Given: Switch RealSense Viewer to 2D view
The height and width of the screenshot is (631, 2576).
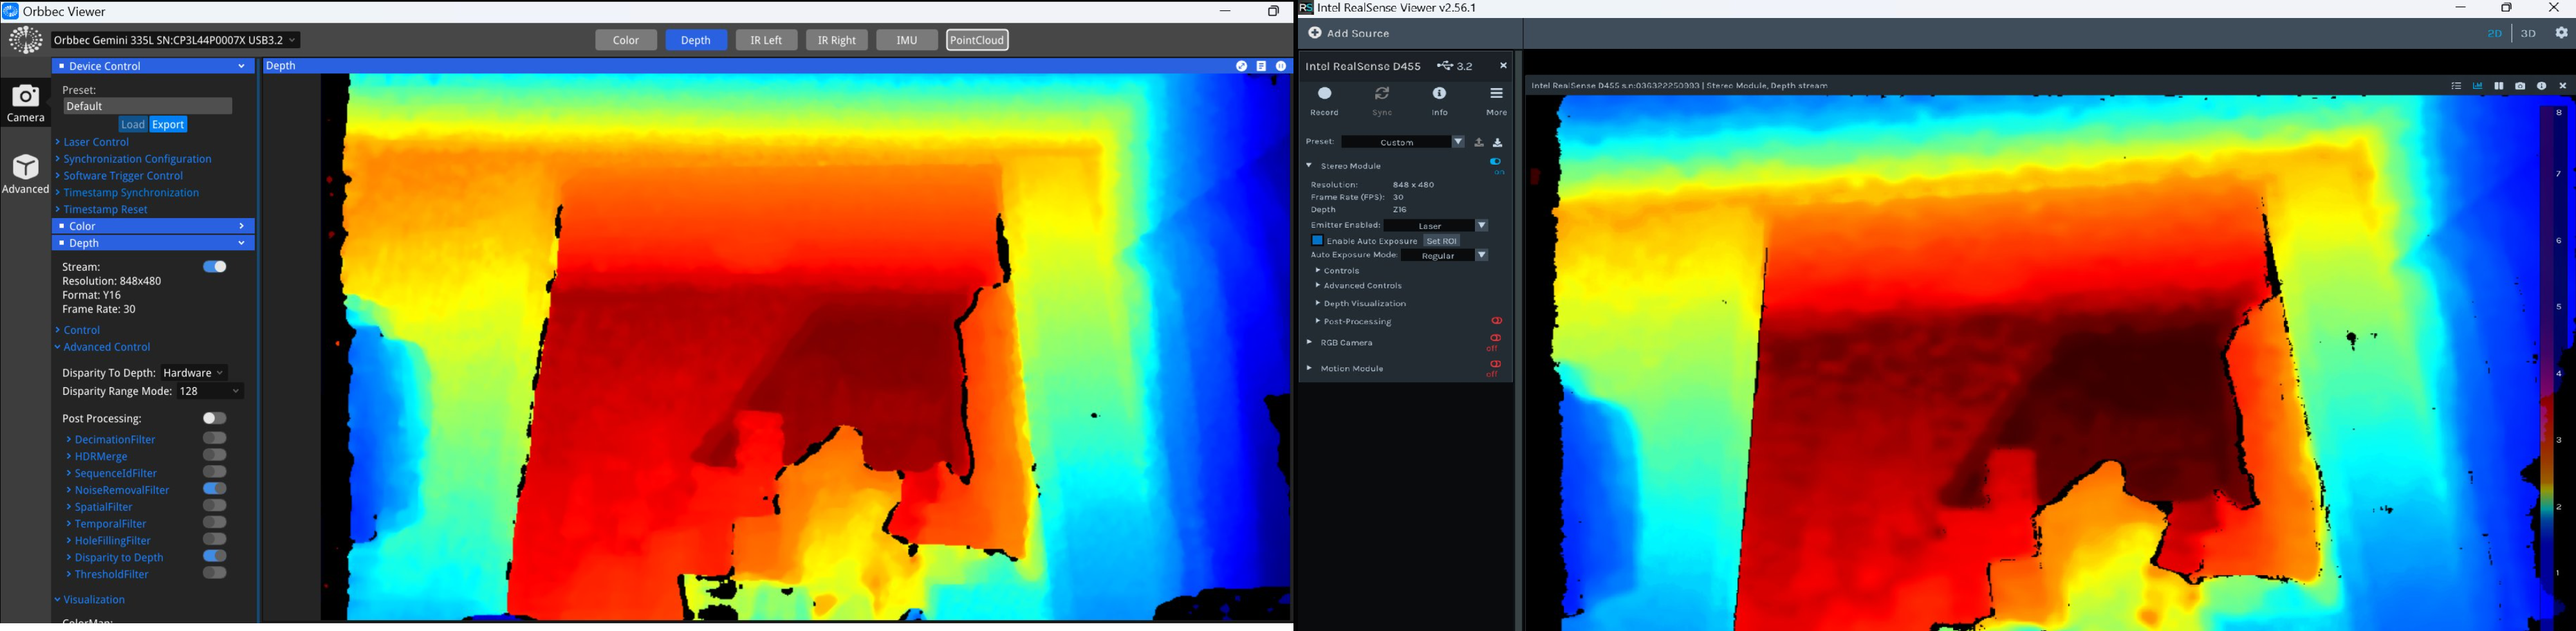Looking at the screenshot, I should coord(2494,34).
